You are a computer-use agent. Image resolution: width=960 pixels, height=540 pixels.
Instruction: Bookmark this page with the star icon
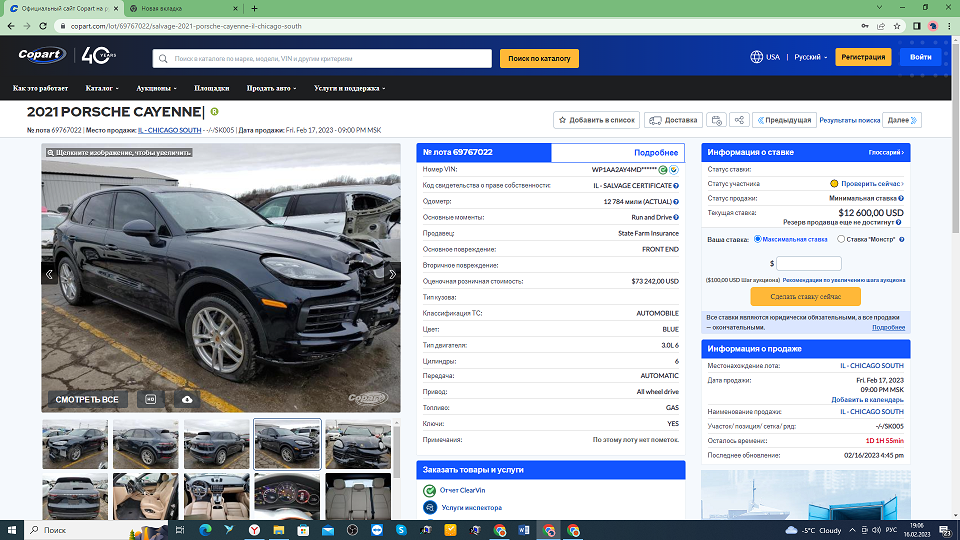point(897,26)
